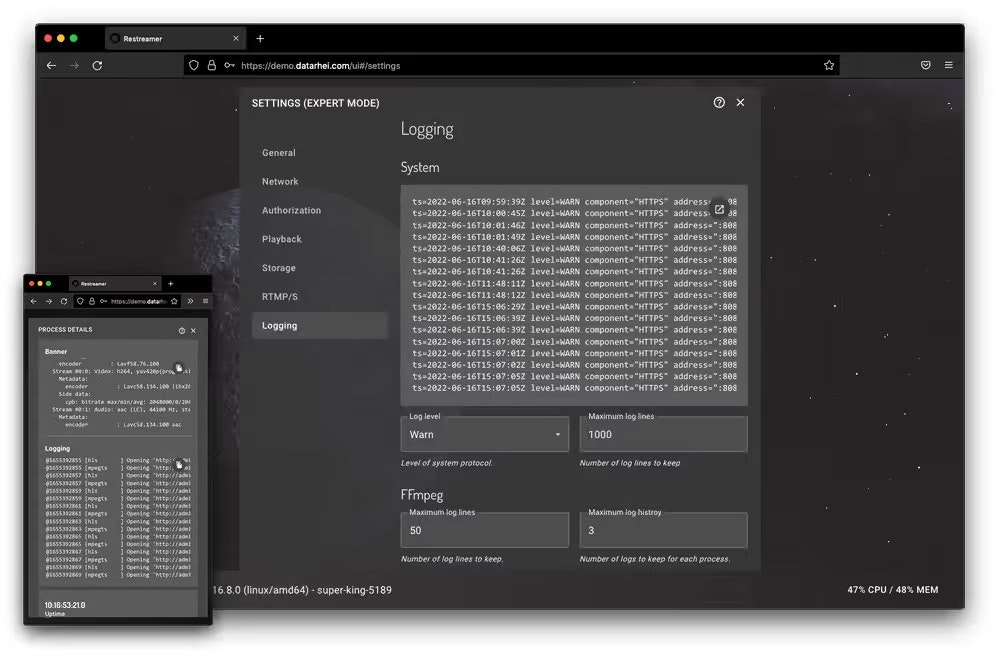Open new tab in small browser window

coord(170,284)
